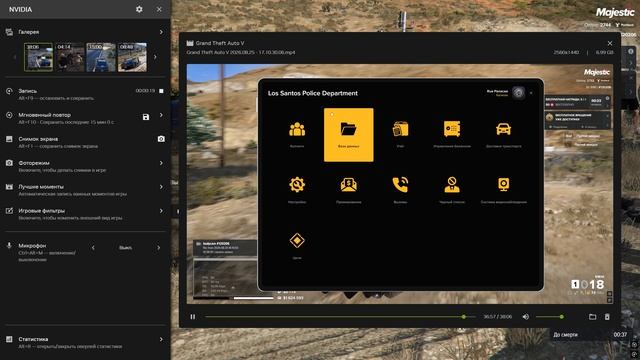
Task: Delete the video with the trash icon
Action: (607, 317)
